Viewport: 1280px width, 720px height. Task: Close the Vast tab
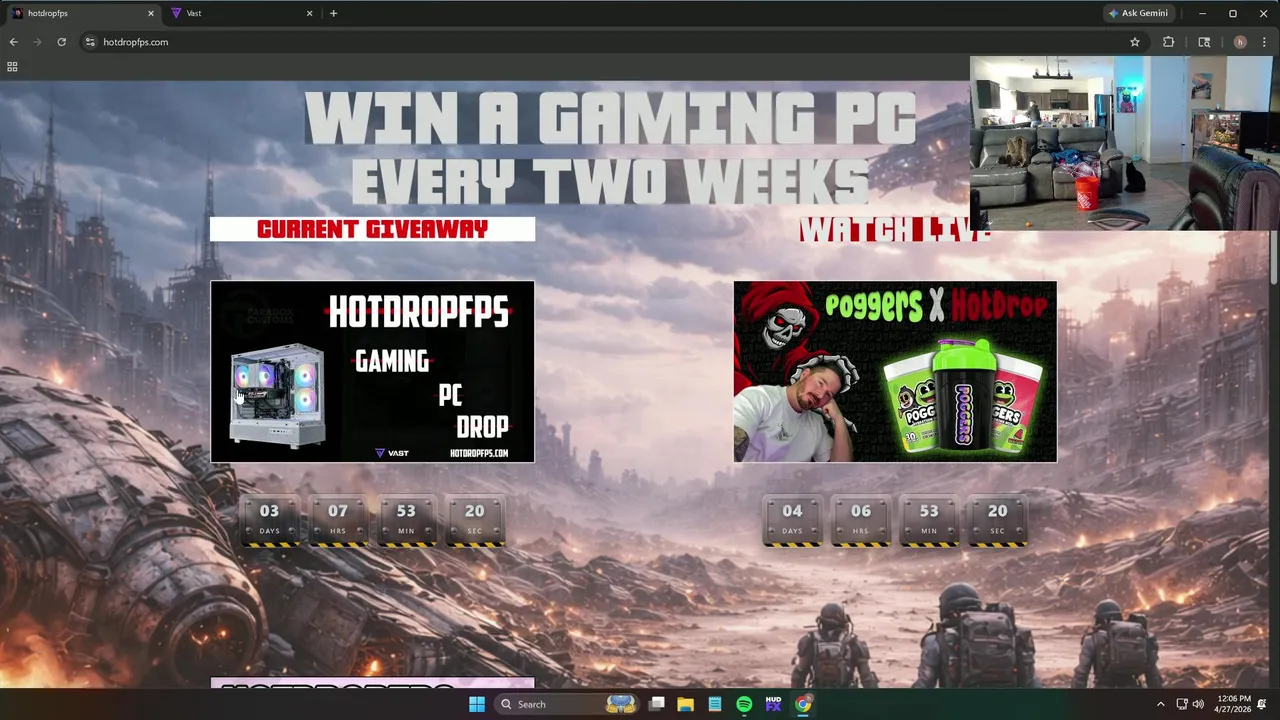[309, 13]
